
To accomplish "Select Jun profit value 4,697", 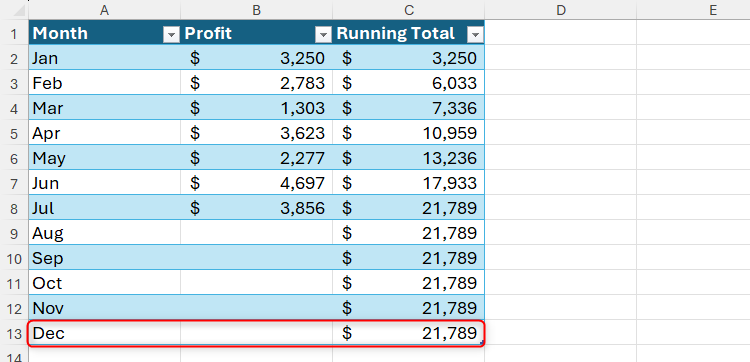I will pyautogui.click(x=256, y=183).
